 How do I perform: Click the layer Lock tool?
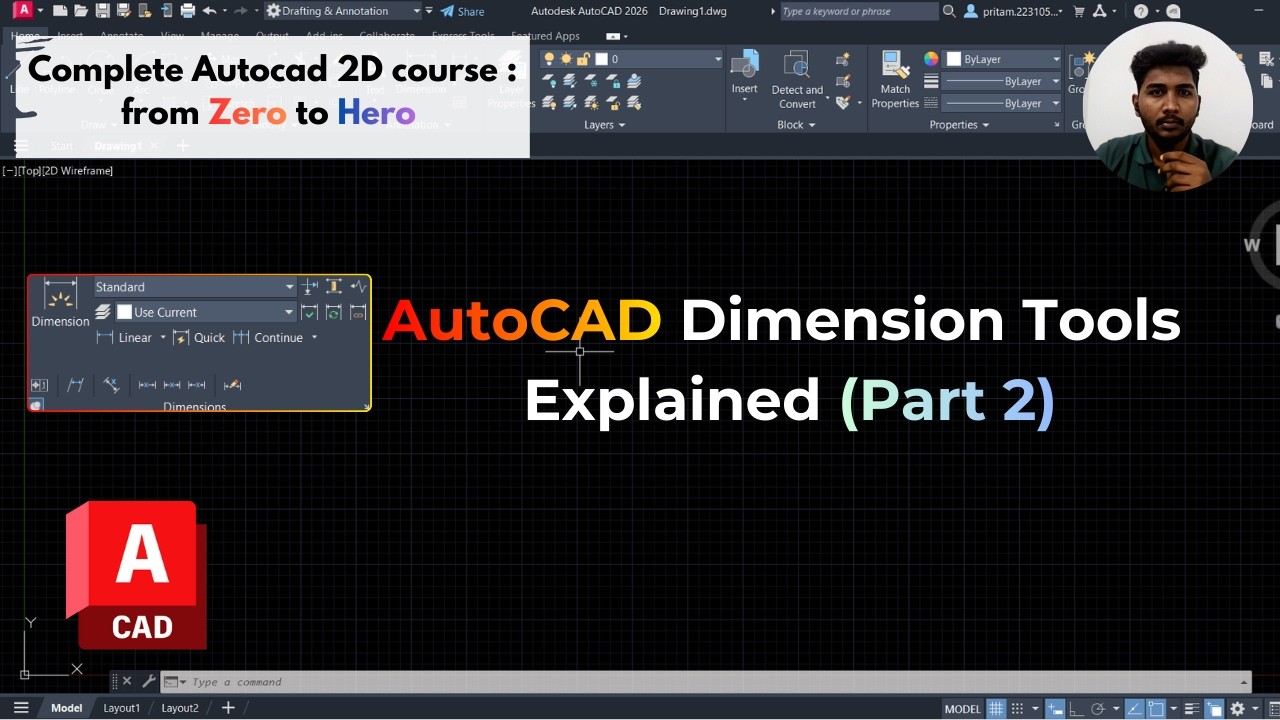click(615, 81)
